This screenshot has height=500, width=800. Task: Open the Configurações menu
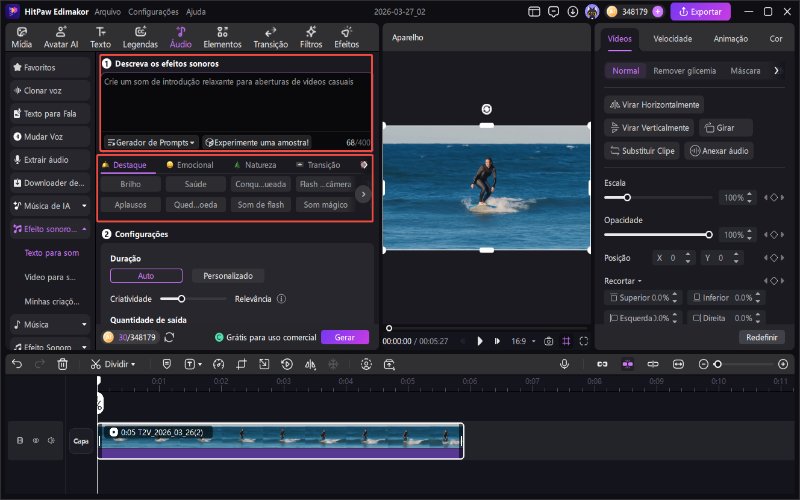[x=153, y=11]
